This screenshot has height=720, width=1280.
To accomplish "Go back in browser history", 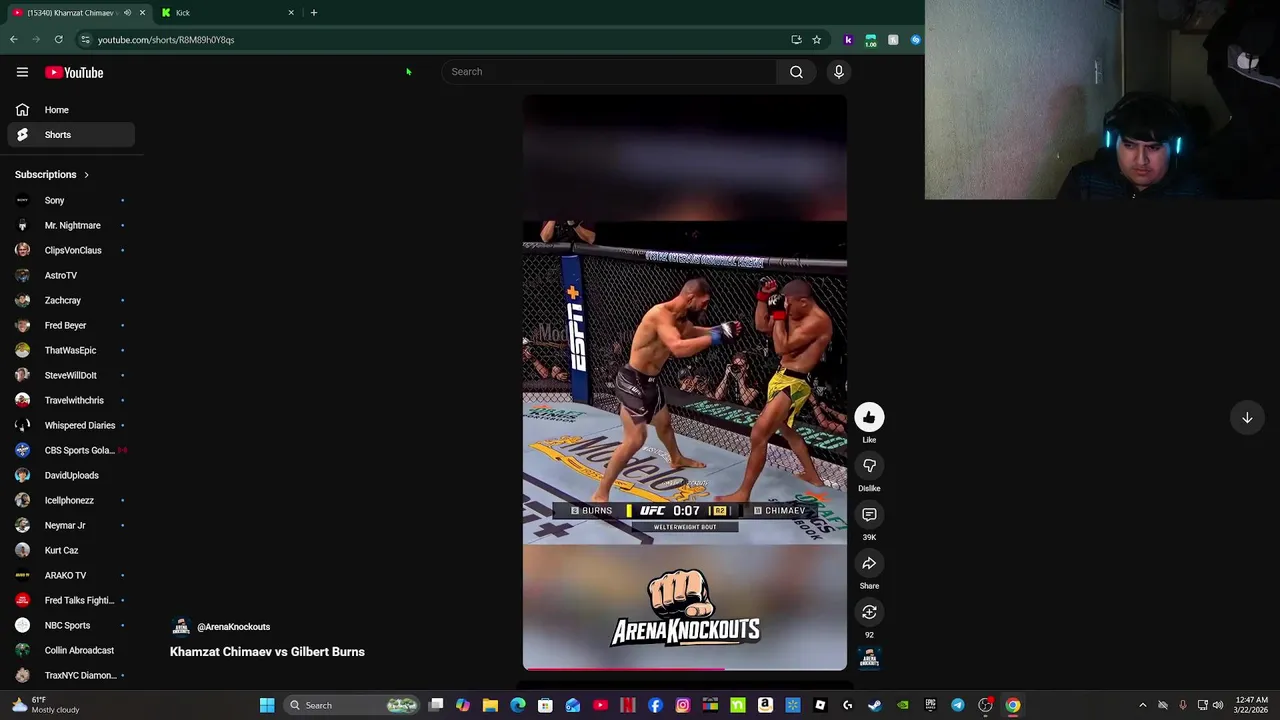I will 14,39.
